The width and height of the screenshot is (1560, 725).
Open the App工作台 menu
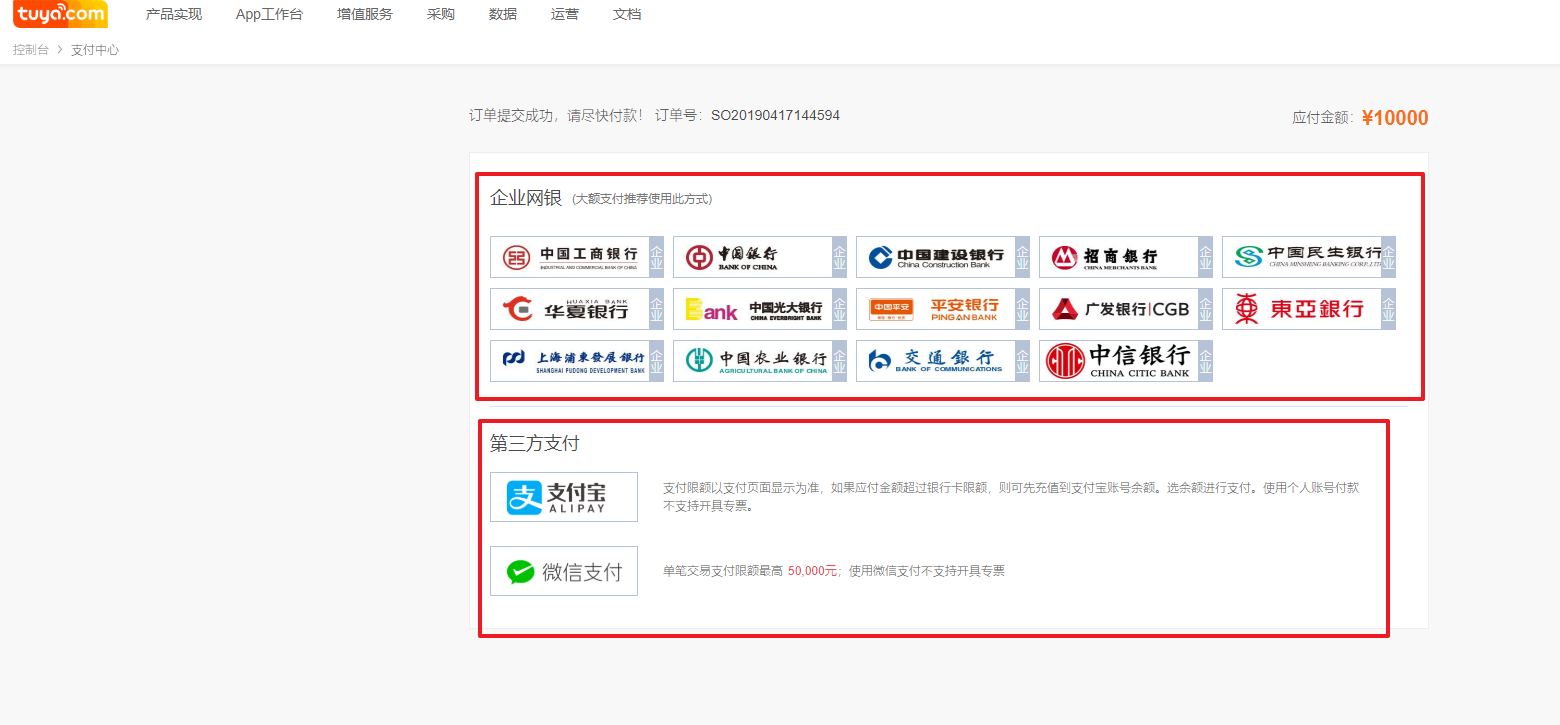click(269, 14)
